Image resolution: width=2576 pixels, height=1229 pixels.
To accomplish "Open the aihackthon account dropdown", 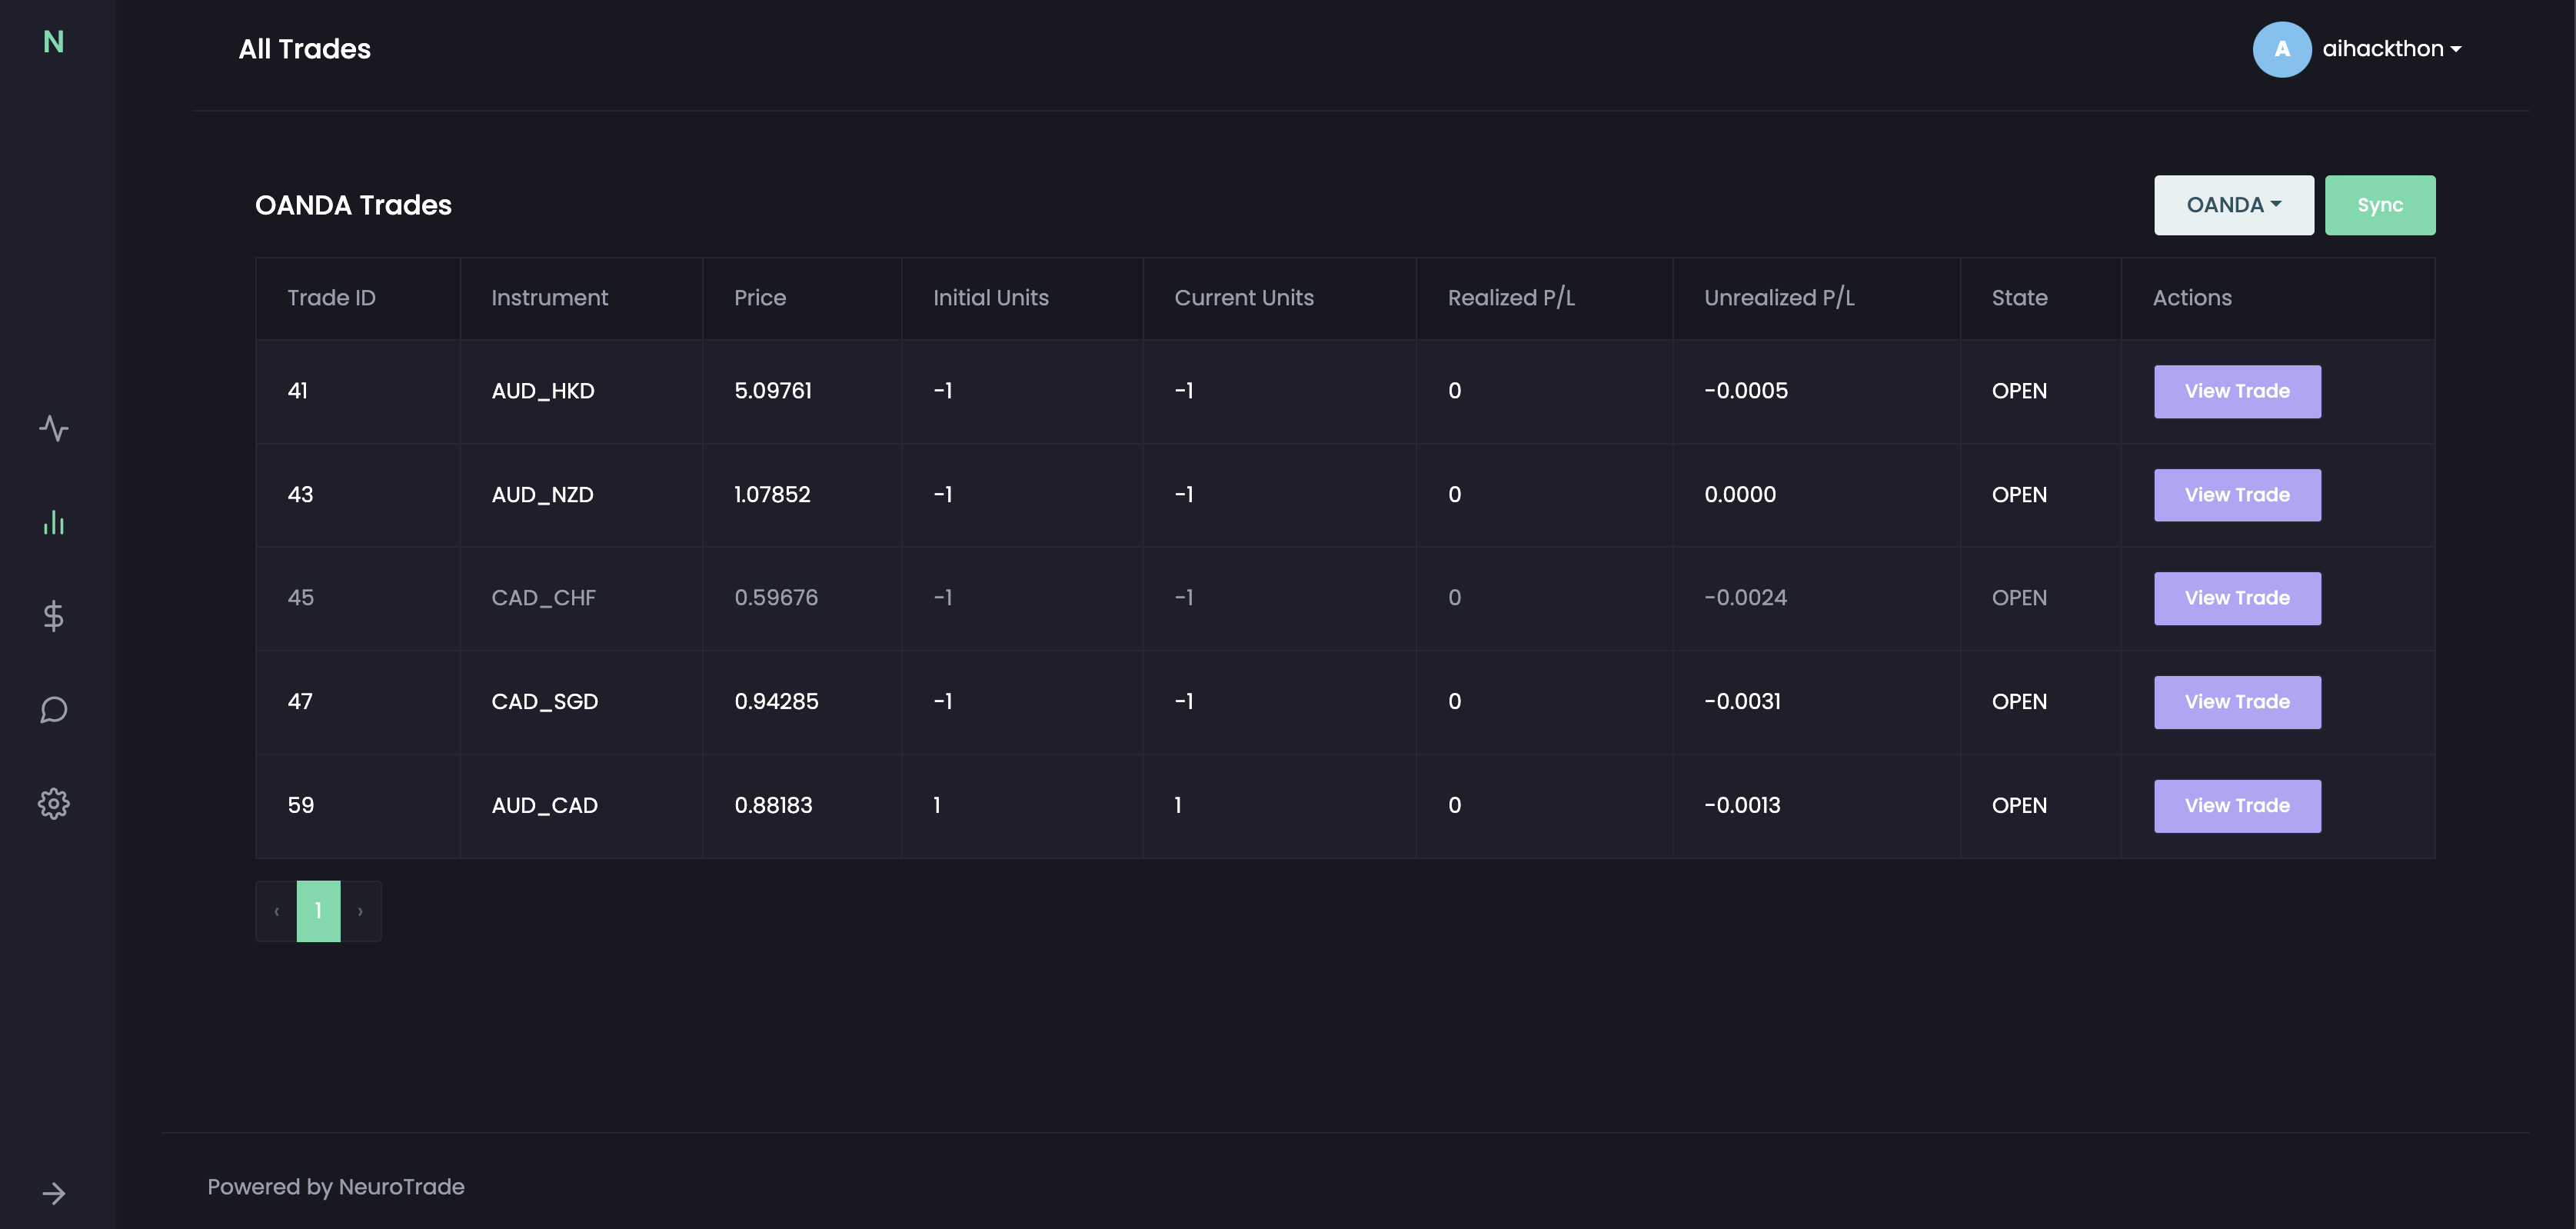I will tap(2391, 49).
